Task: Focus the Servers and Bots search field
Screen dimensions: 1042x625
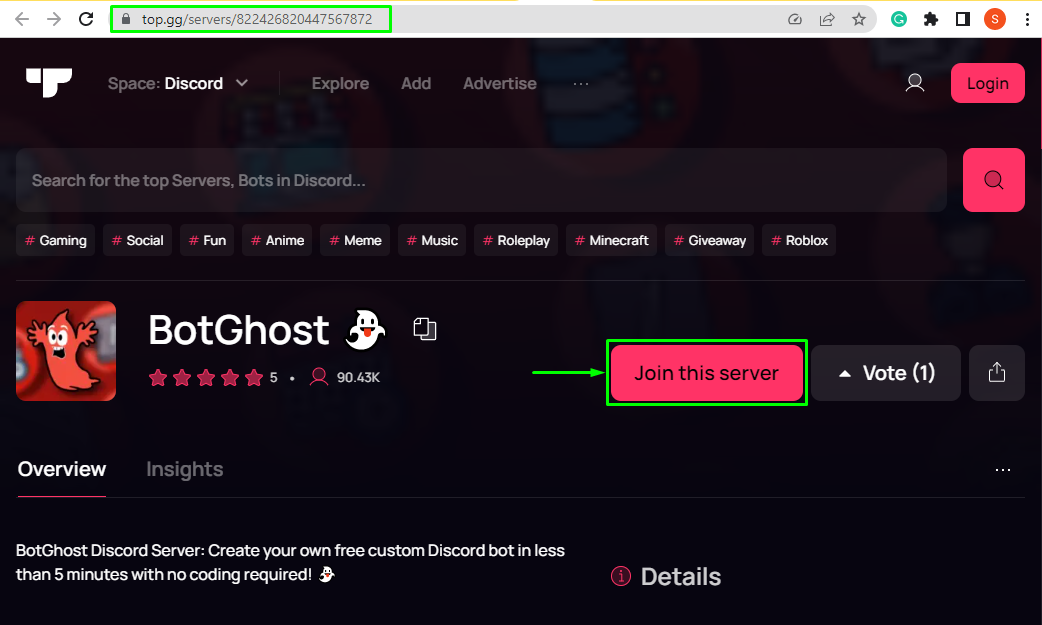Action: tap(481, 180)
